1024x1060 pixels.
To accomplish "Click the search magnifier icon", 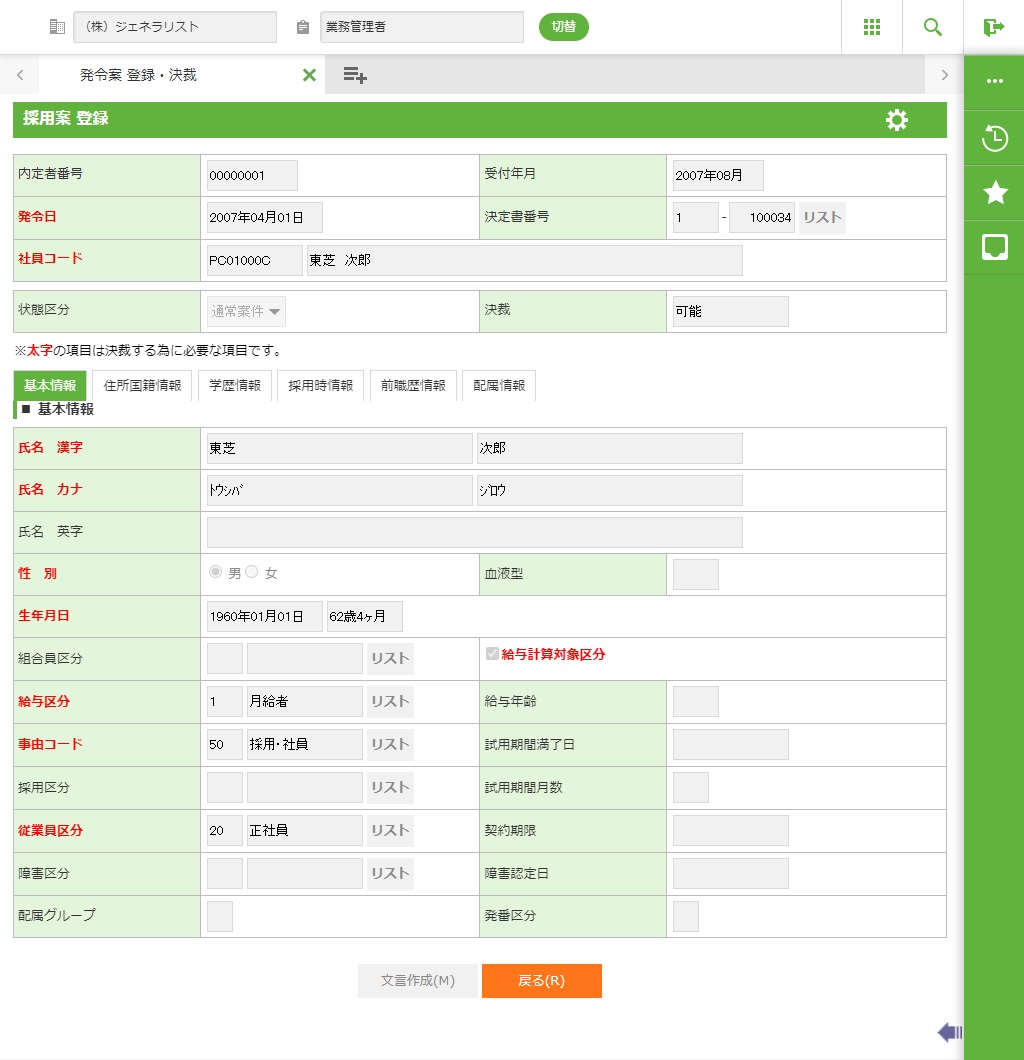I will click(x=933, y=27).
